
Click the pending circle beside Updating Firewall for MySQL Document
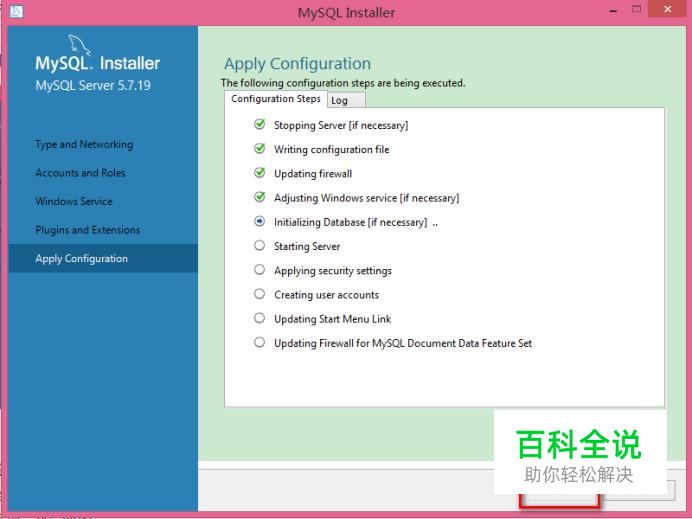[x=260, y=342]
